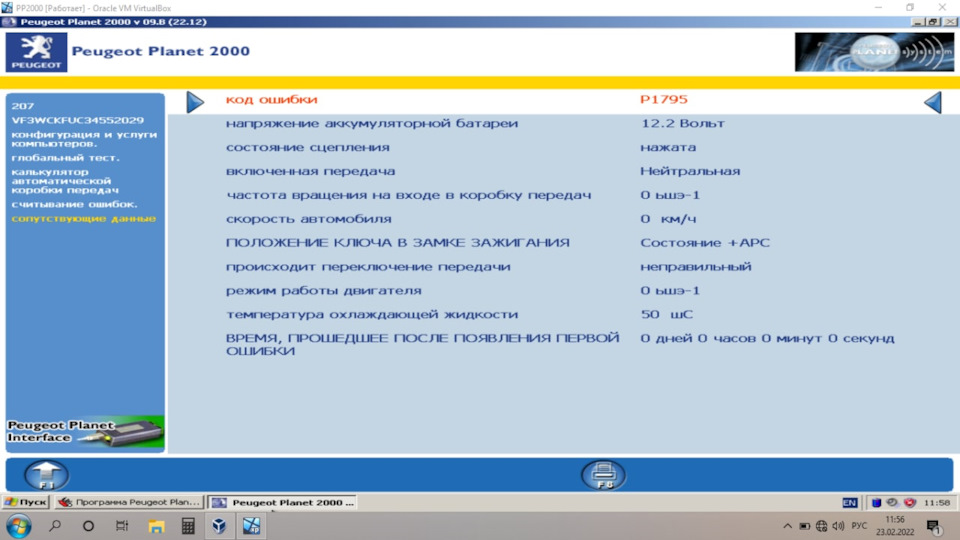
Task: Click режим работы двигателя label
Action: pyautogui.click(x=323, y=291)
